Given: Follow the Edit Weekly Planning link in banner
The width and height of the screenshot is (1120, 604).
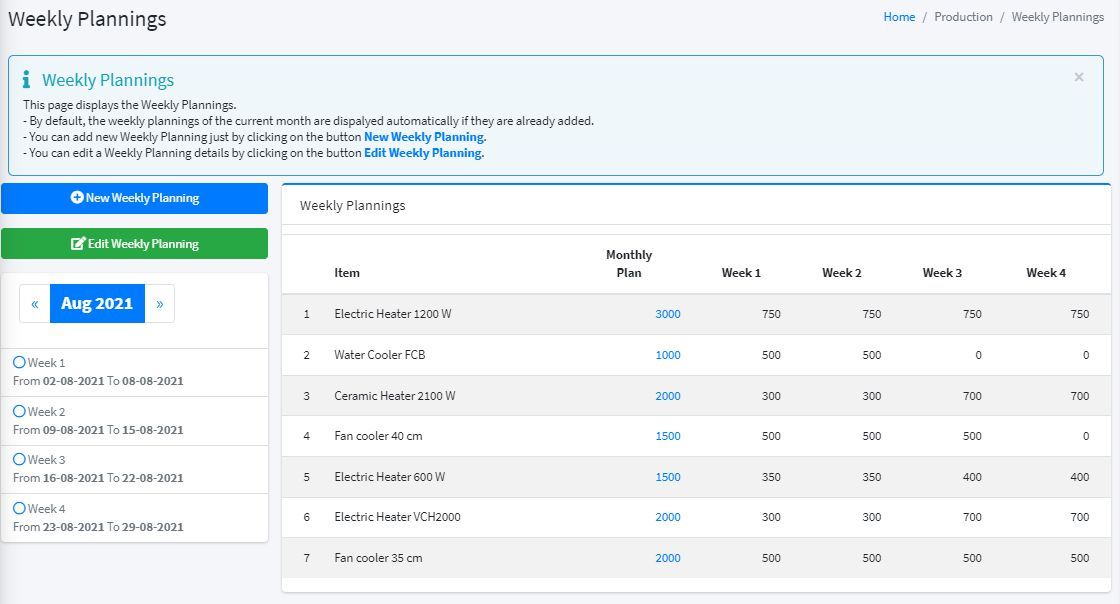Looking at the screenshot, I should click(424, 153).
